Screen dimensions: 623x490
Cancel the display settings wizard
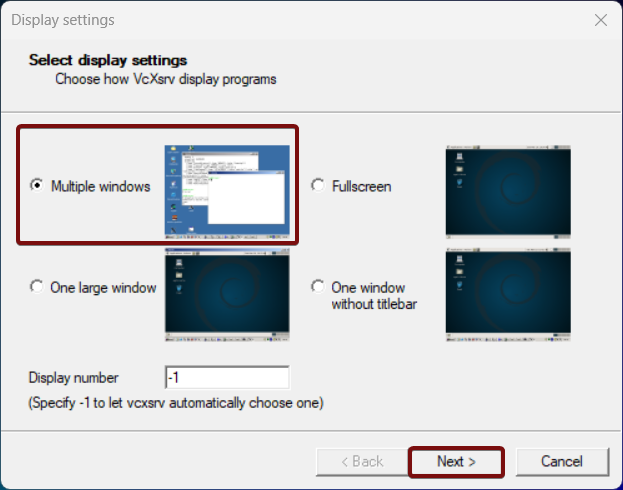(562, 462)
